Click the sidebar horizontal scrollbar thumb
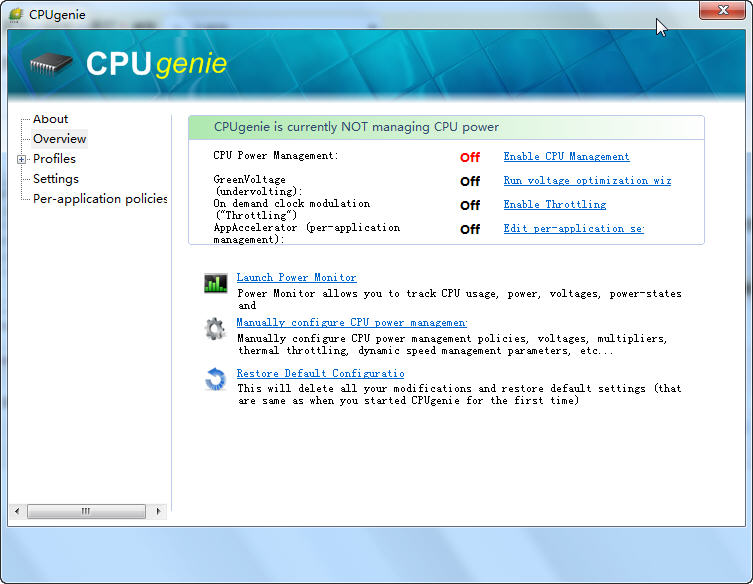753x584 pixels. 86,511
